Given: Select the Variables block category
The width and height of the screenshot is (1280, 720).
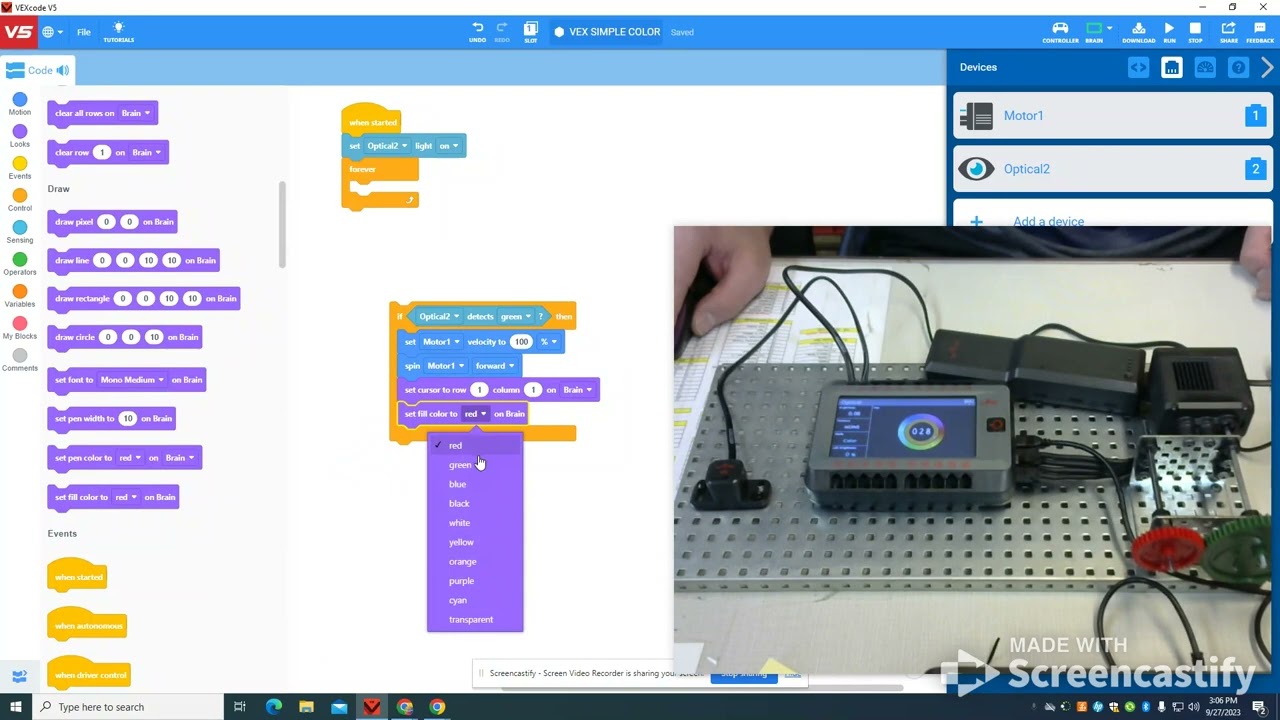Looking at the screenshot, I should [20, 296].
